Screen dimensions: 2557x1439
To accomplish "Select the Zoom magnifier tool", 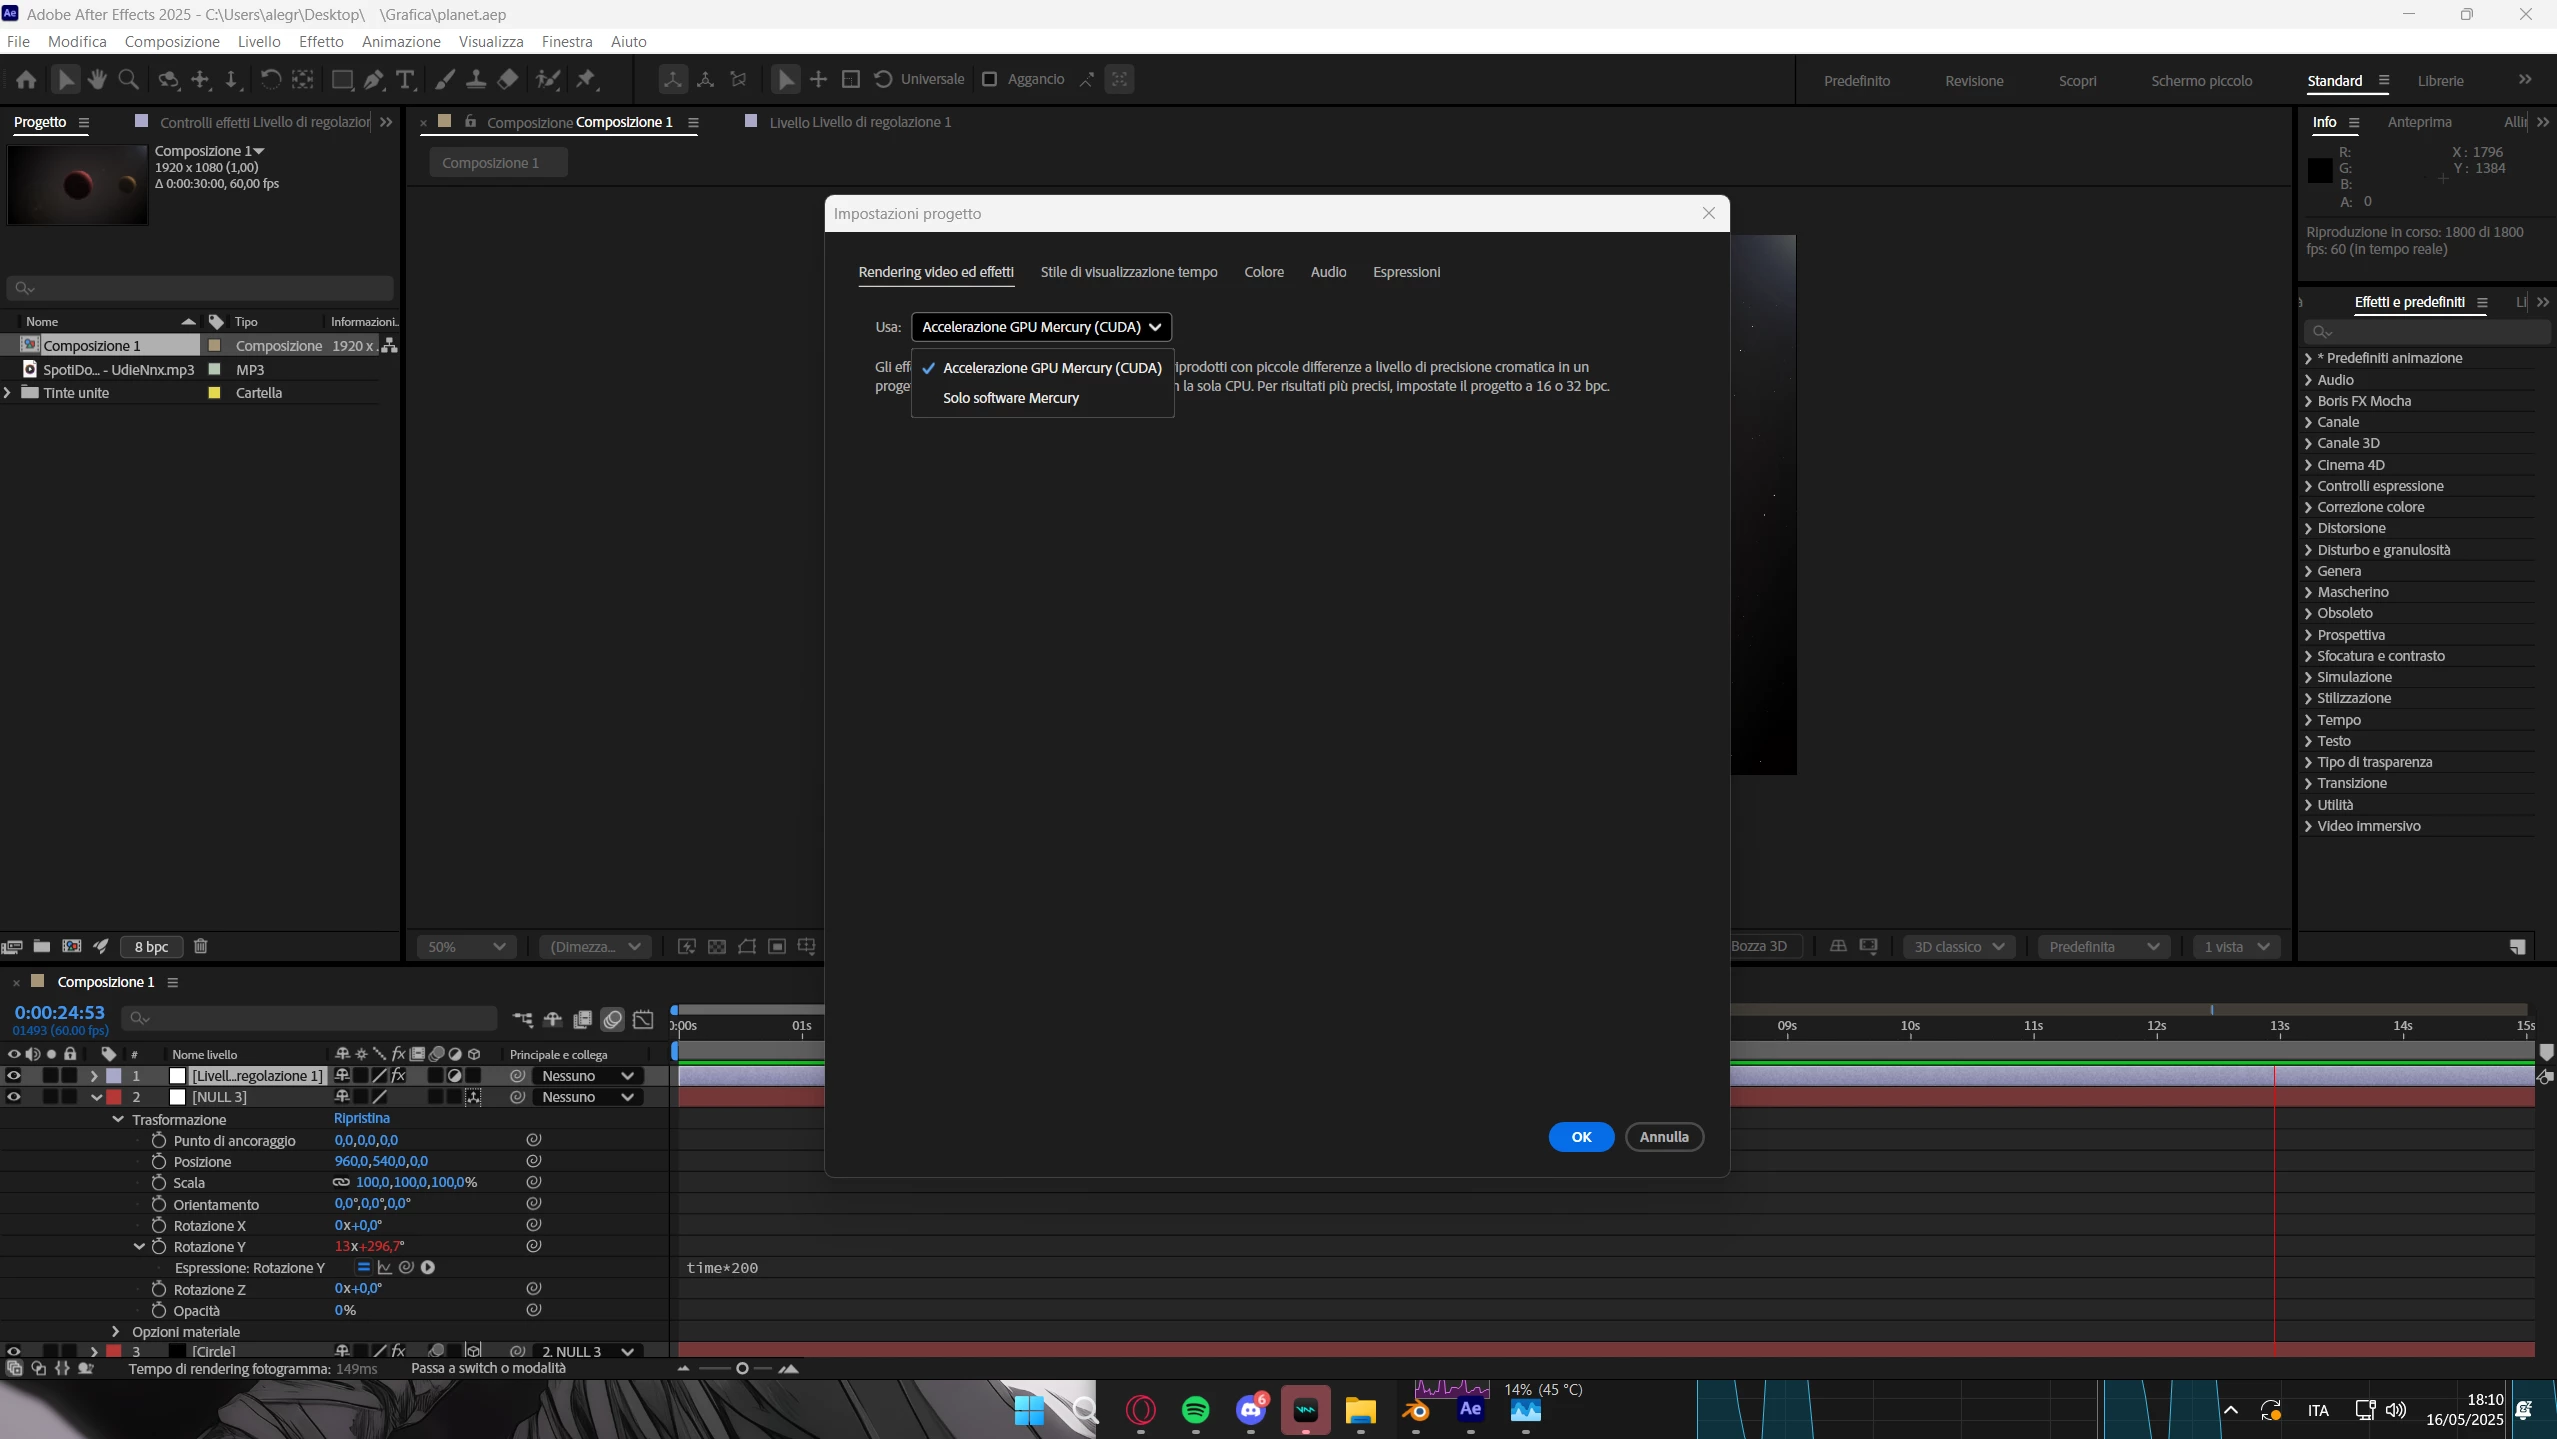I will [x=128, y=79].
